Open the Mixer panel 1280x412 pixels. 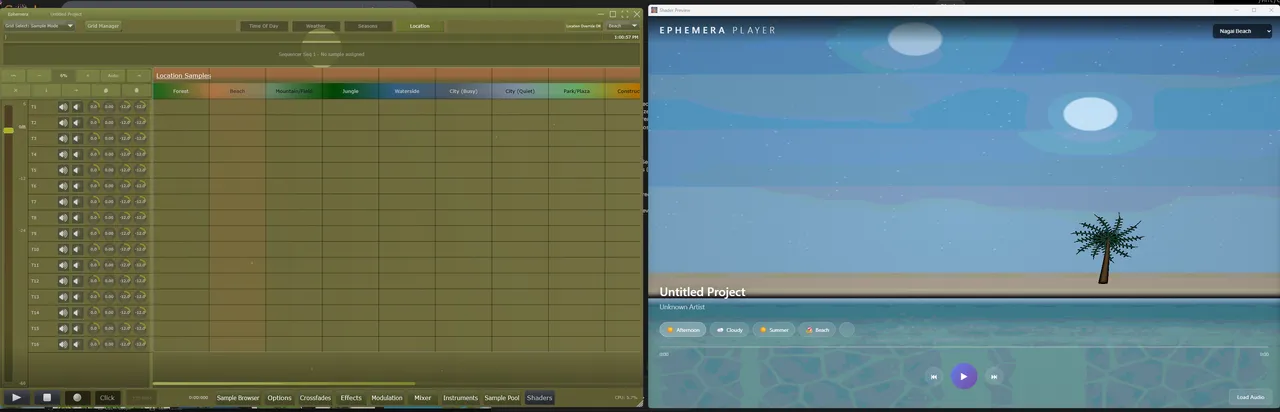tap(423, 398)
